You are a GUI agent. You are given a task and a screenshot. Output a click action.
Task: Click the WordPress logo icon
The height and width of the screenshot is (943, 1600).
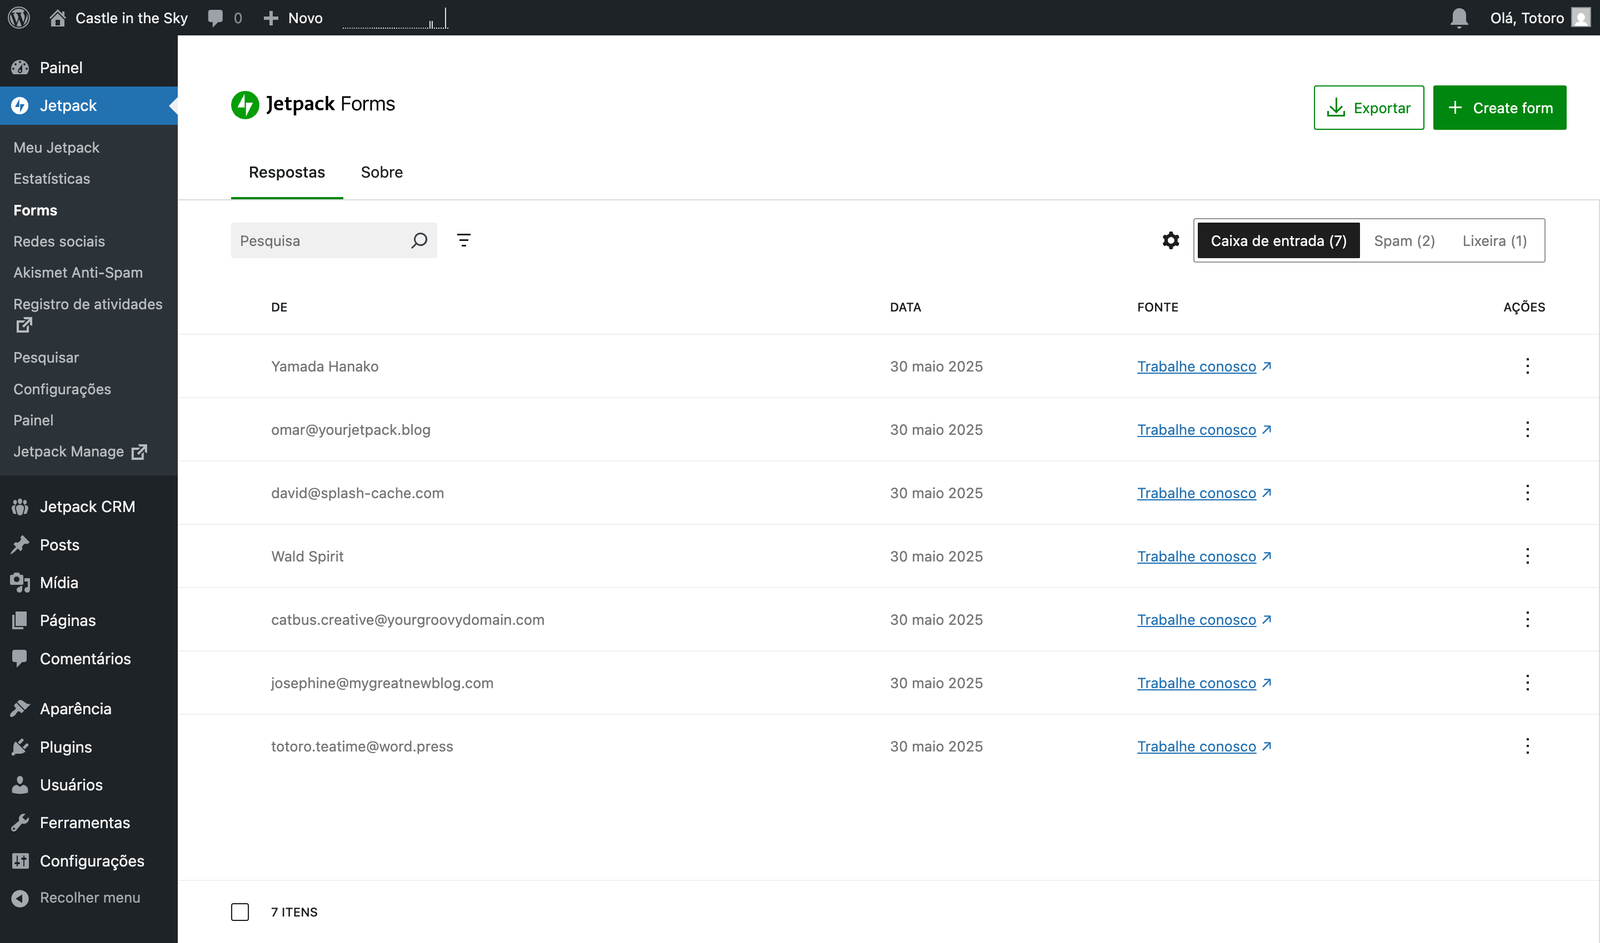19,18
